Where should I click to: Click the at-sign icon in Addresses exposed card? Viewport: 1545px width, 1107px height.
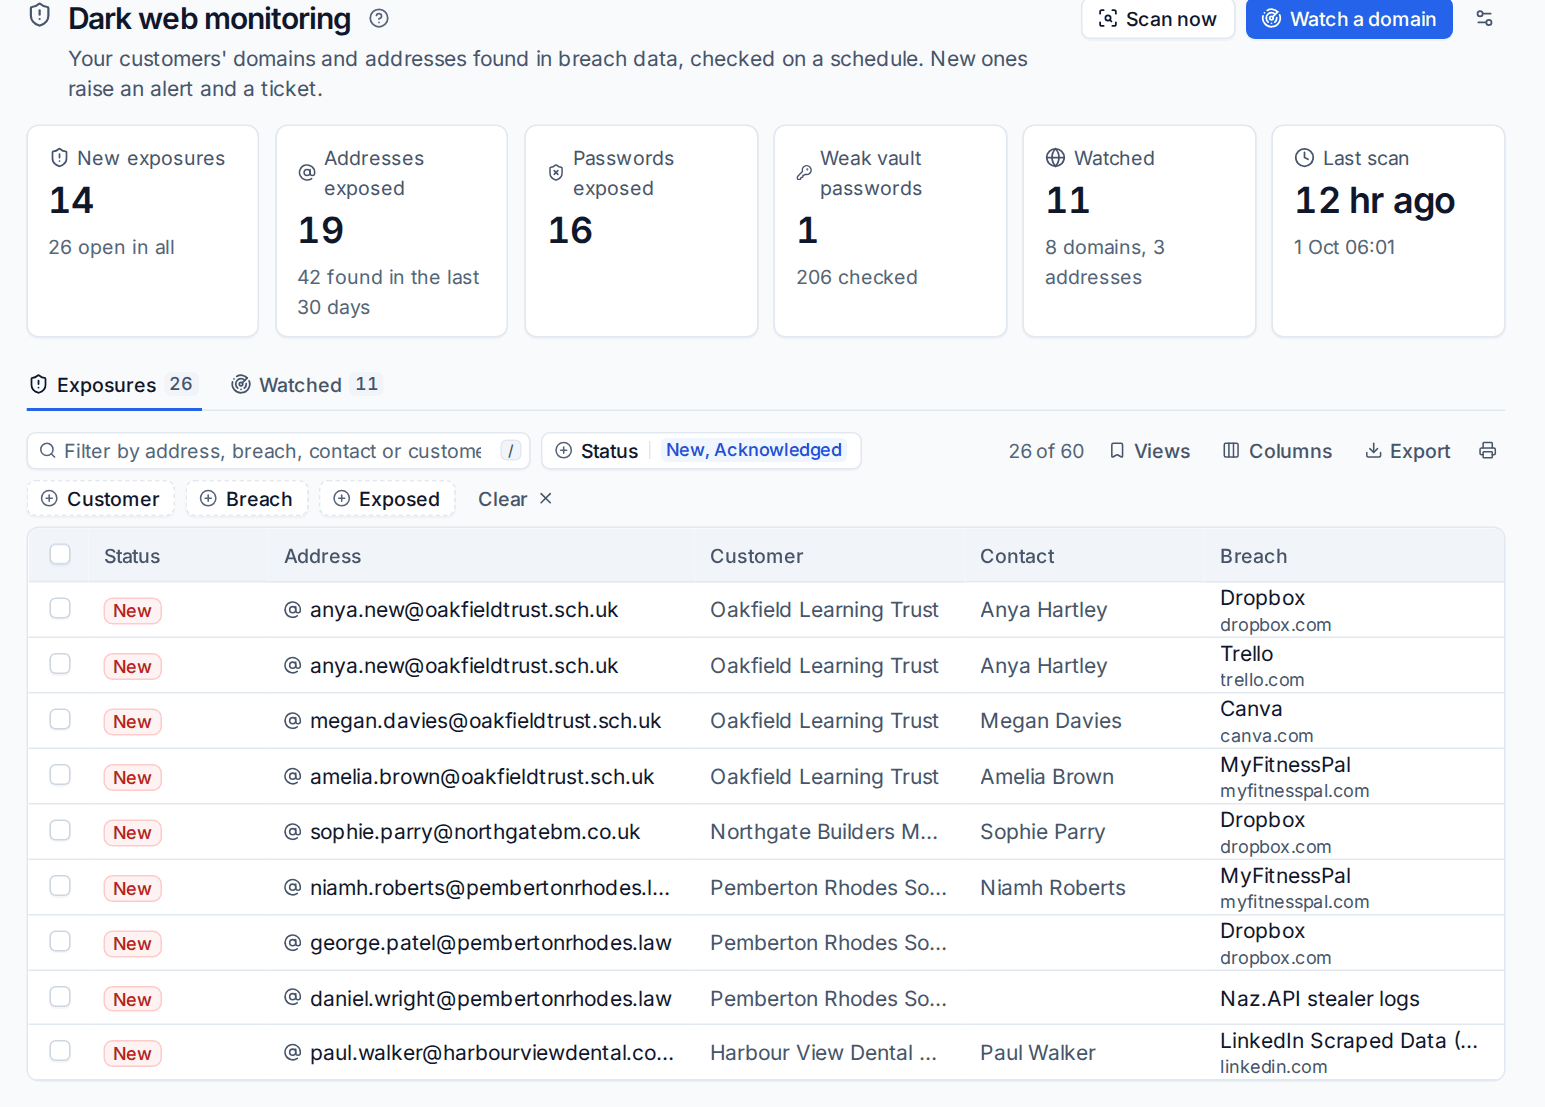[x=307, y=173]
